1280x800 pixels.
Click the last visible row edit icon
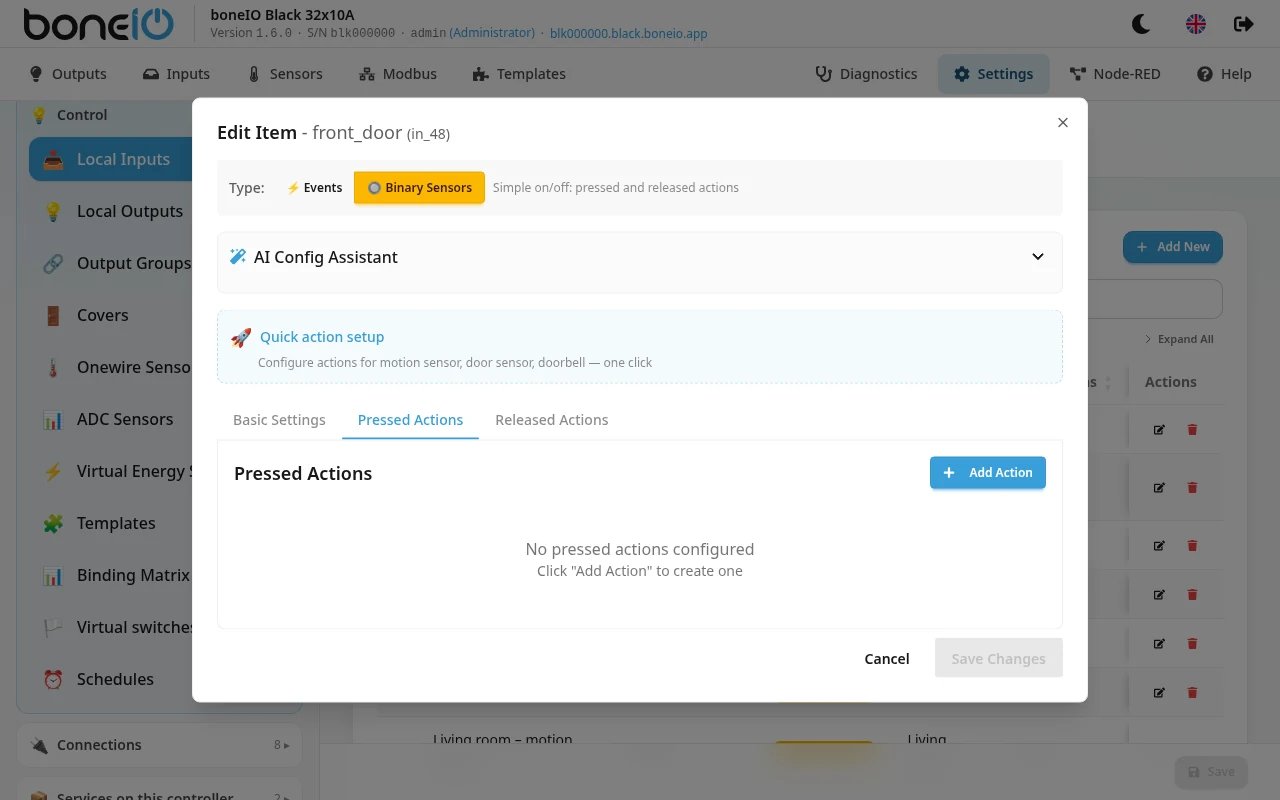1159,692
